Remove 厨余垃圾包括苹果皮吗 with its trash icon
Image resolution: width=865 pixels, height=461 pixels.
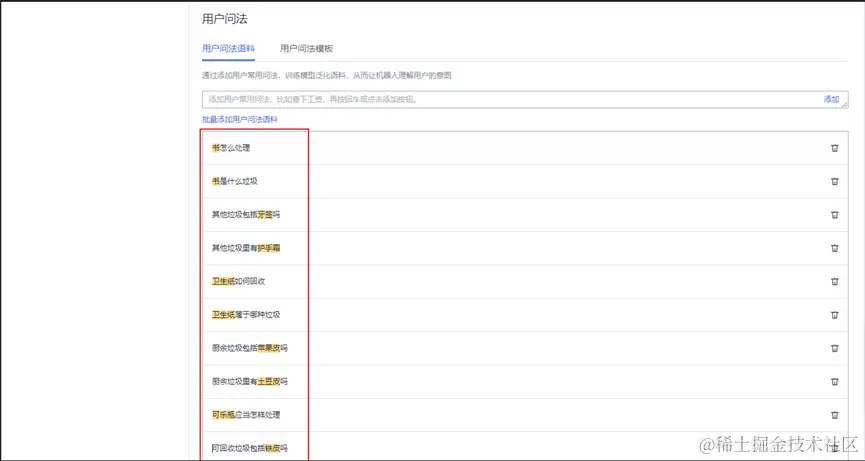click(835, 348)
